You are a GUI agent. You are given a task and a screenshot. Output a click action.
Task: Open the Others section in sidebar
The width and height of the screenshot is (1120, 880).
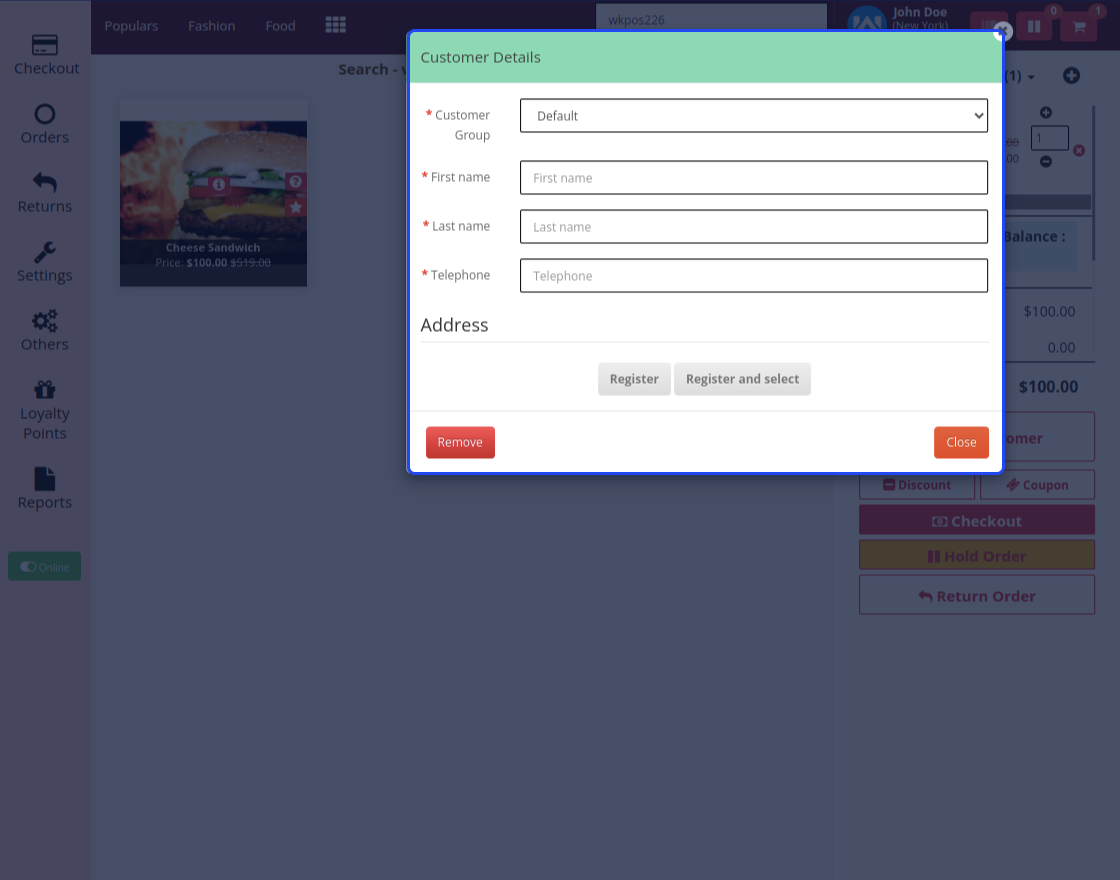coord(44,329)
